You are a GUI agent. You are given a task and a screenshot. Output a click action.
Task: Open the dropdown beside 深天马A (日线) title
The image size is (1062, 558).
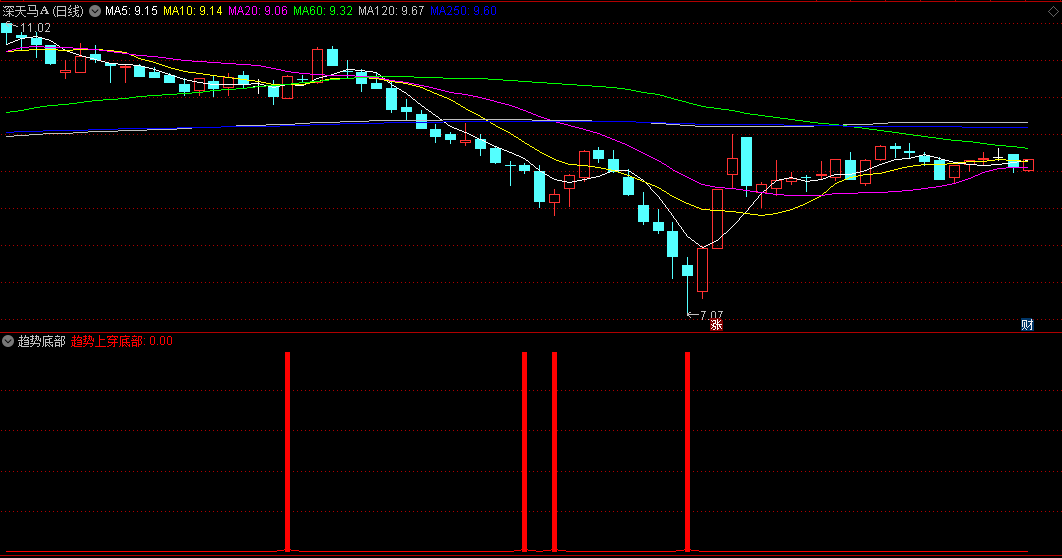[x=95, y=11]
